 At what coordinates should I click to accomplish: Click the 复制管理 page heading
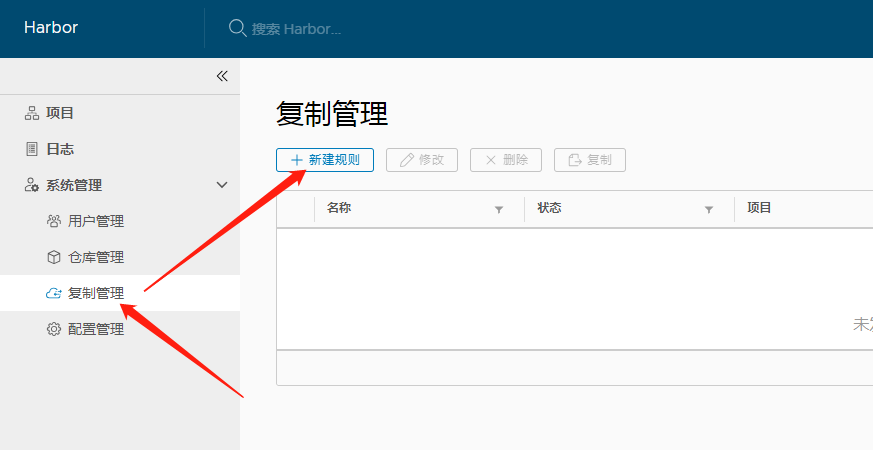coord(332,114)
